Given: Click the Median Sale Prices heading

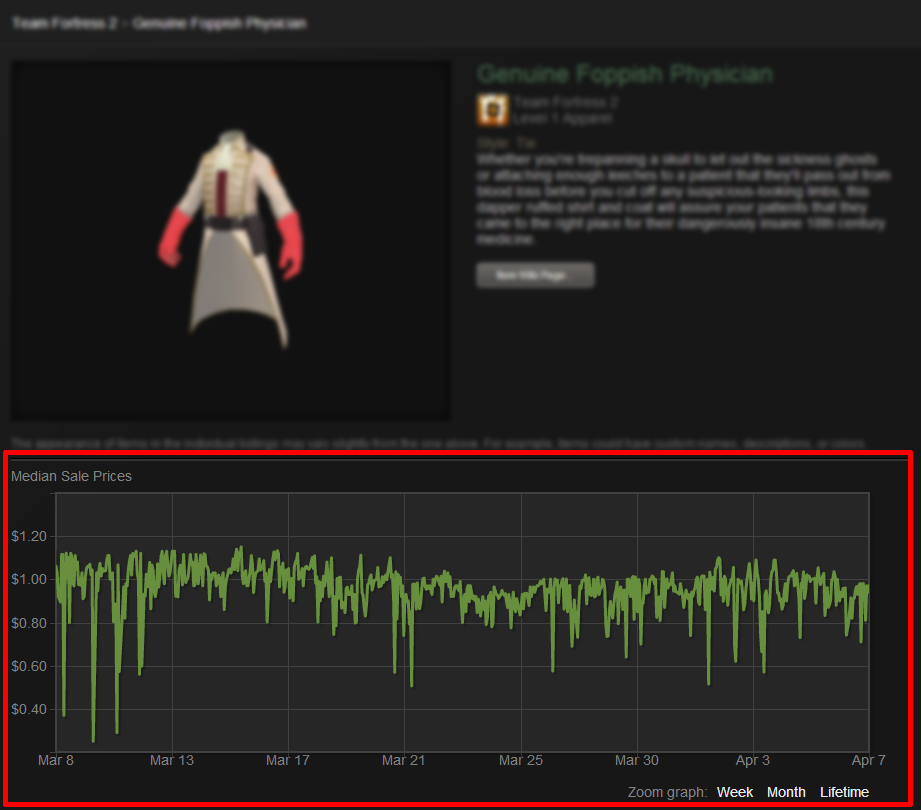Looking at the screenshot, I should point(71,476).
